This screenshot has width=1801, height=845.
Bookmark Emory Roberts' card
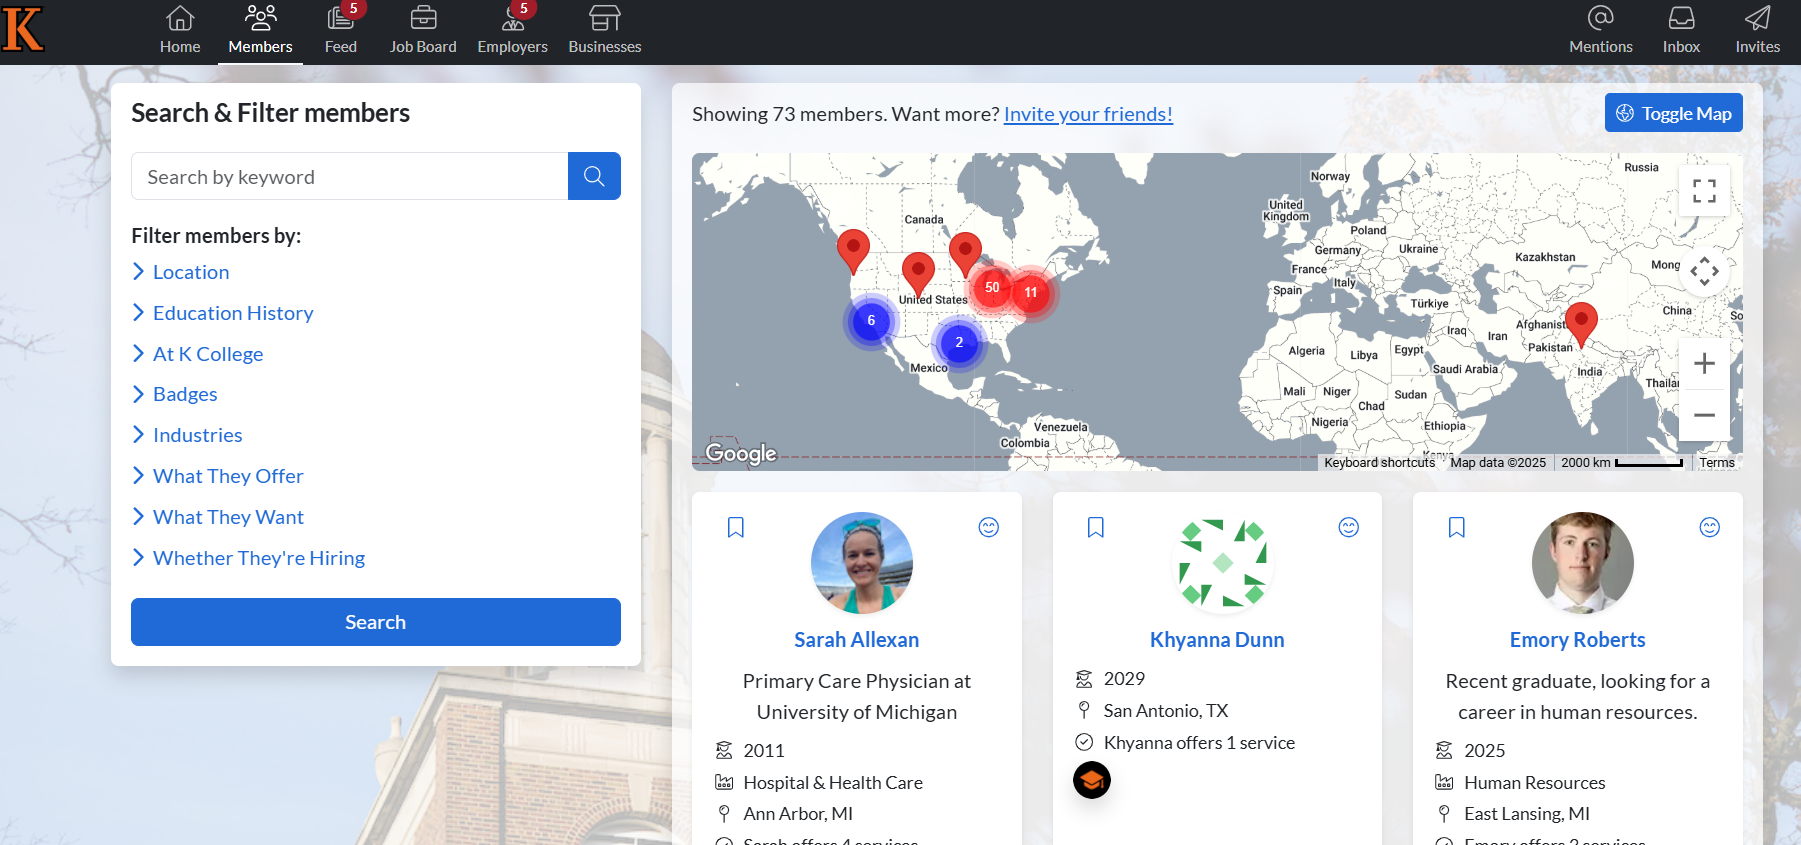click(1457, 527)
